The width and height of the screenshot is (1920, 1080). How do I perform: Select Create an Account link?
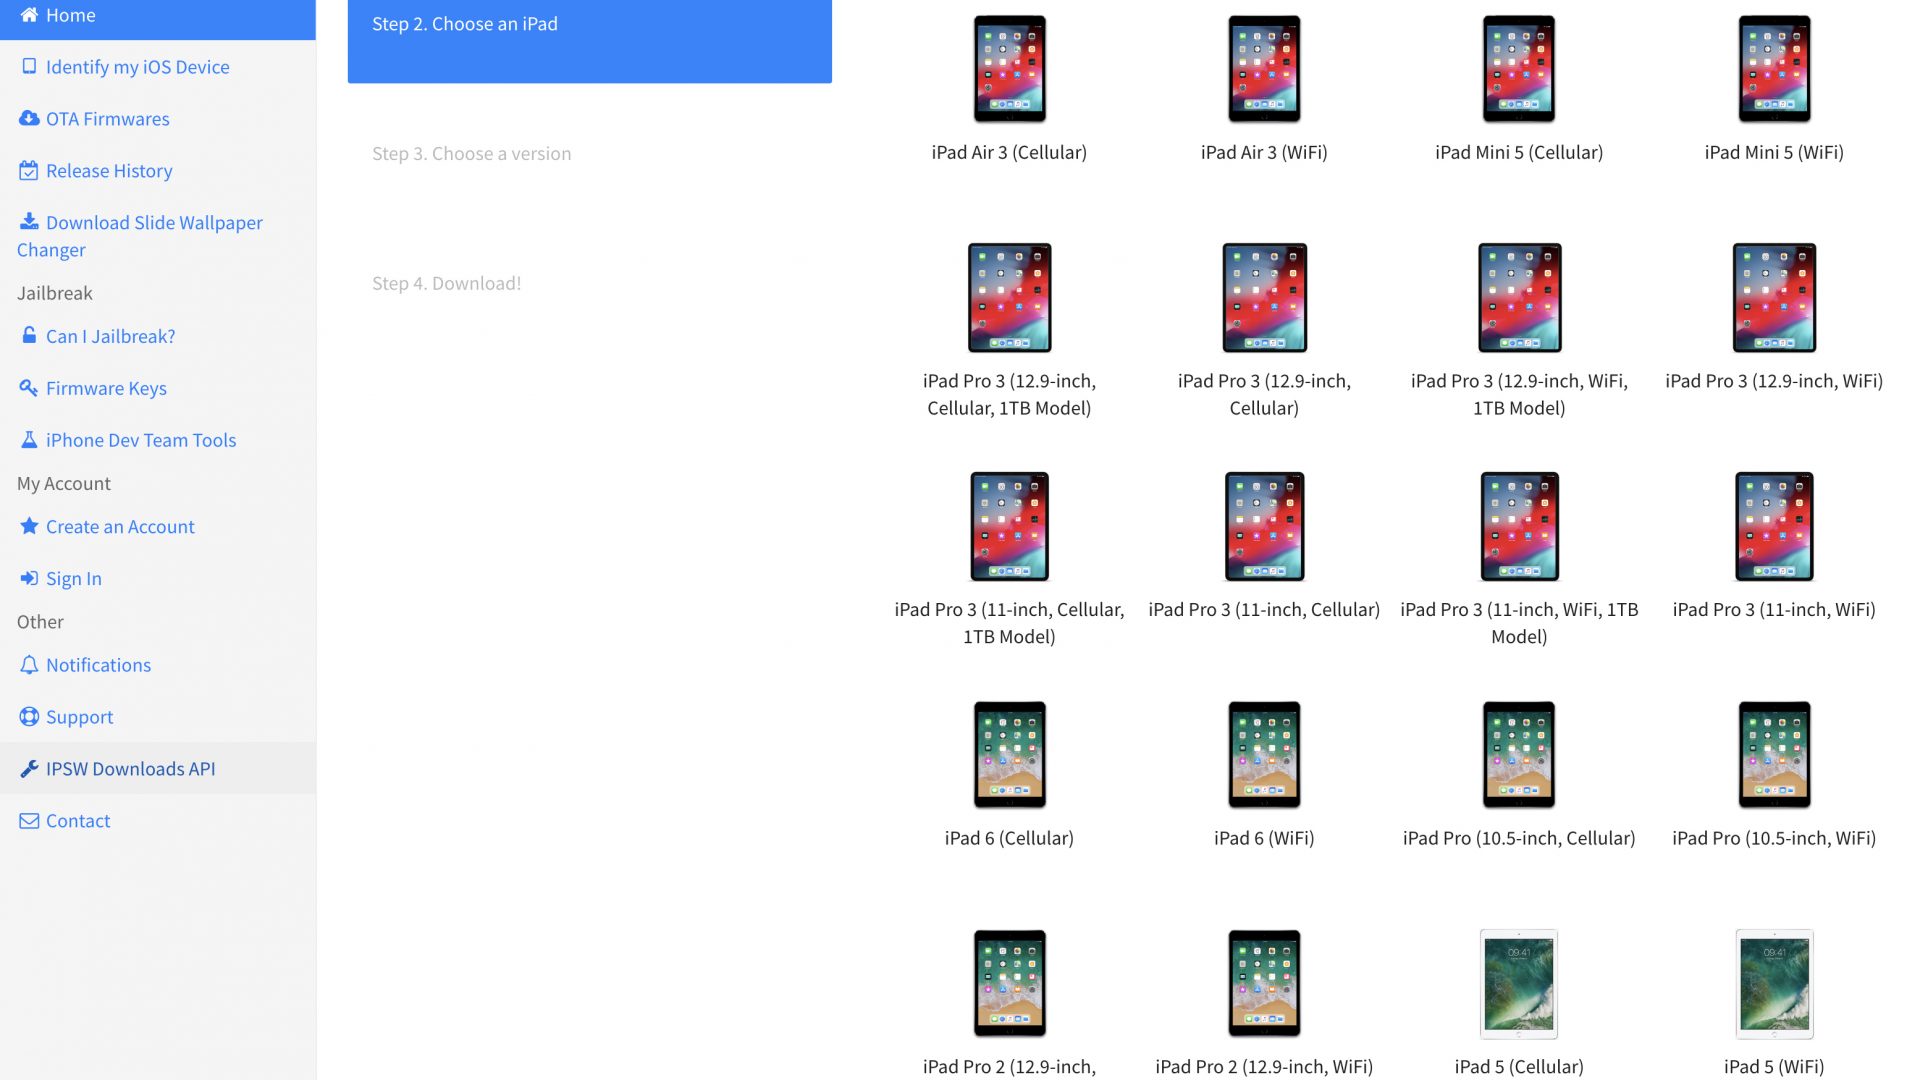point(120,527)
